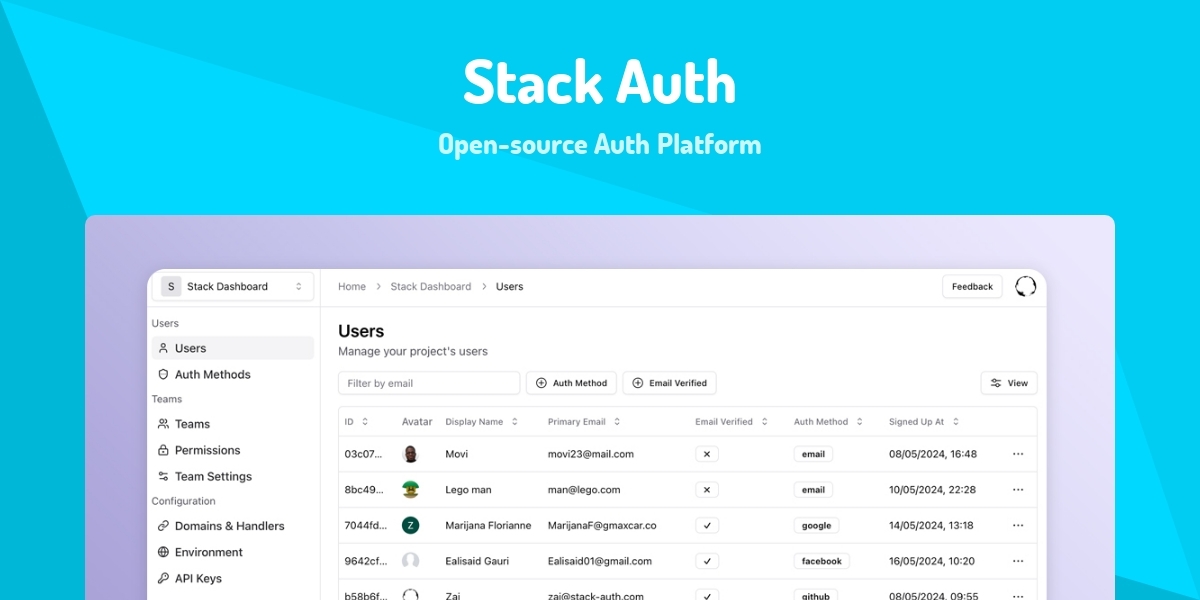Click the date 16/05/2024, 10:20
The height and width of the screenshot is (600, 1200).
pyautogui.click(x=932, y=561)
